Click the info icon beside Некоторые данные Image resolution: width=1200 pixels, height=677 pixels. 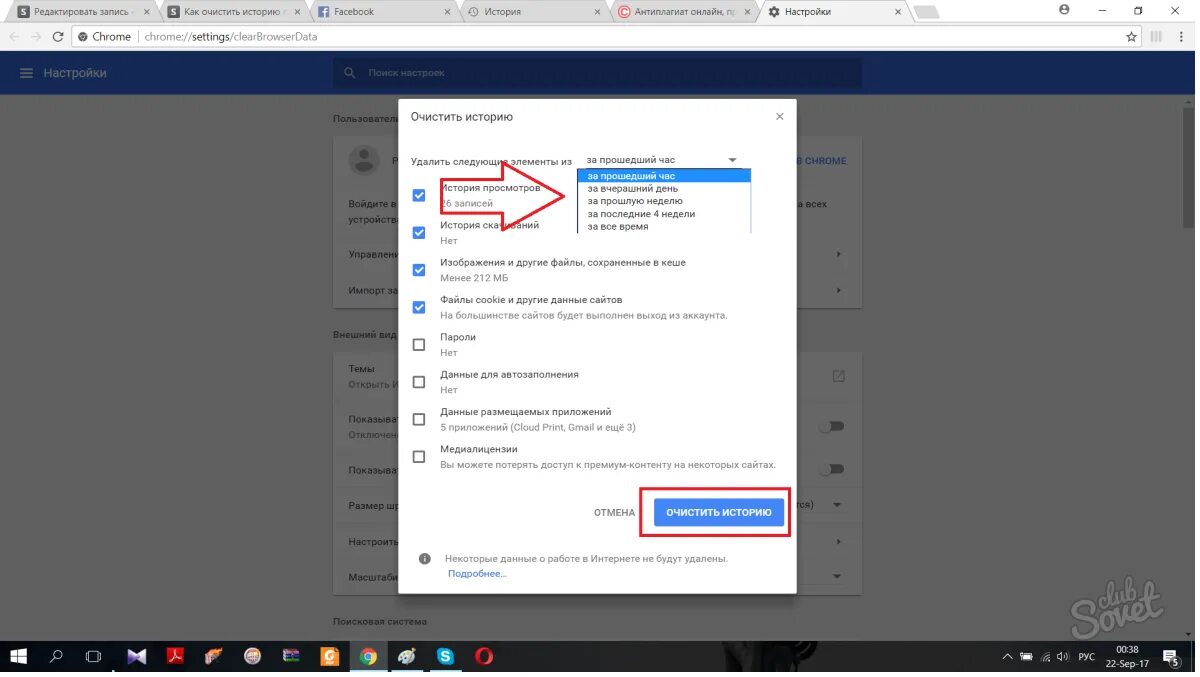tap(425, 559)
